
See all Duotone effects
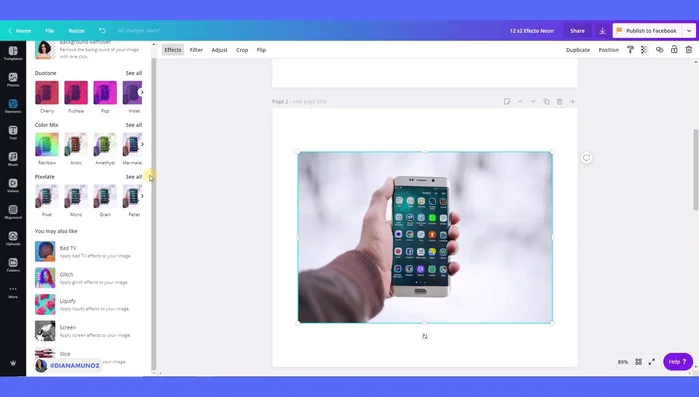point(134,73)
